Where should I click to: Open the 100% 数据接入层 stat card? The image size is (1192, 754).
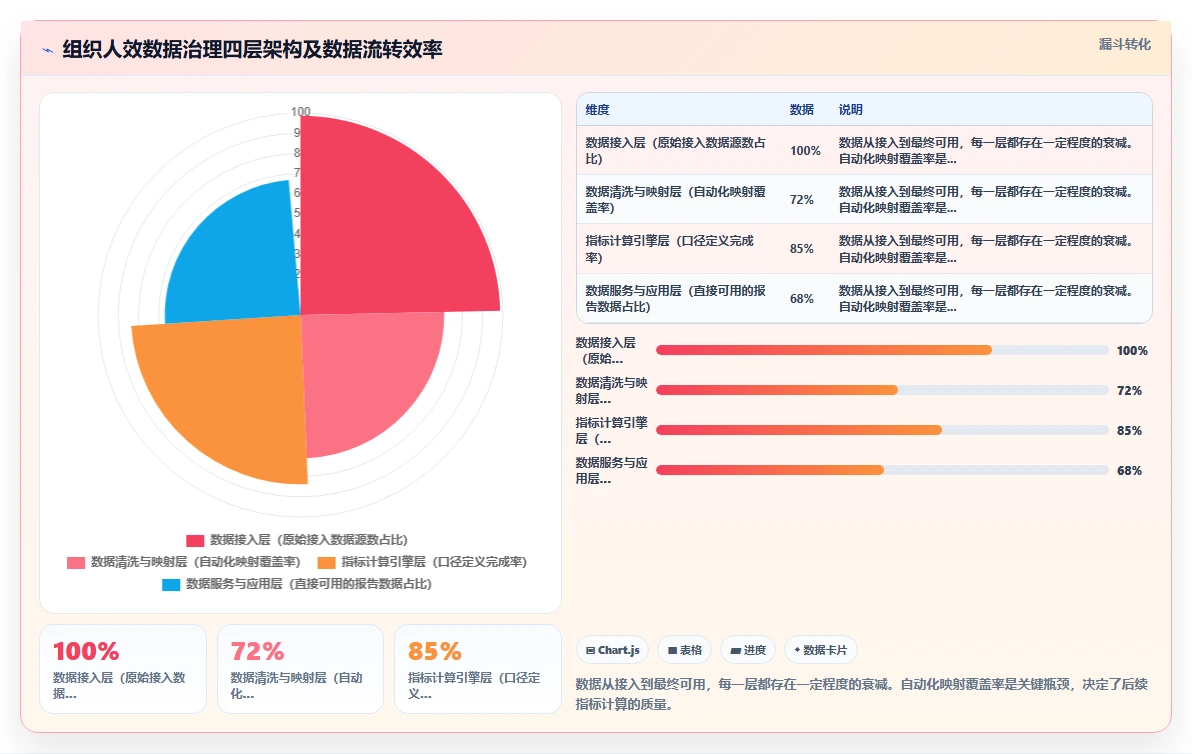coord(123,669)
